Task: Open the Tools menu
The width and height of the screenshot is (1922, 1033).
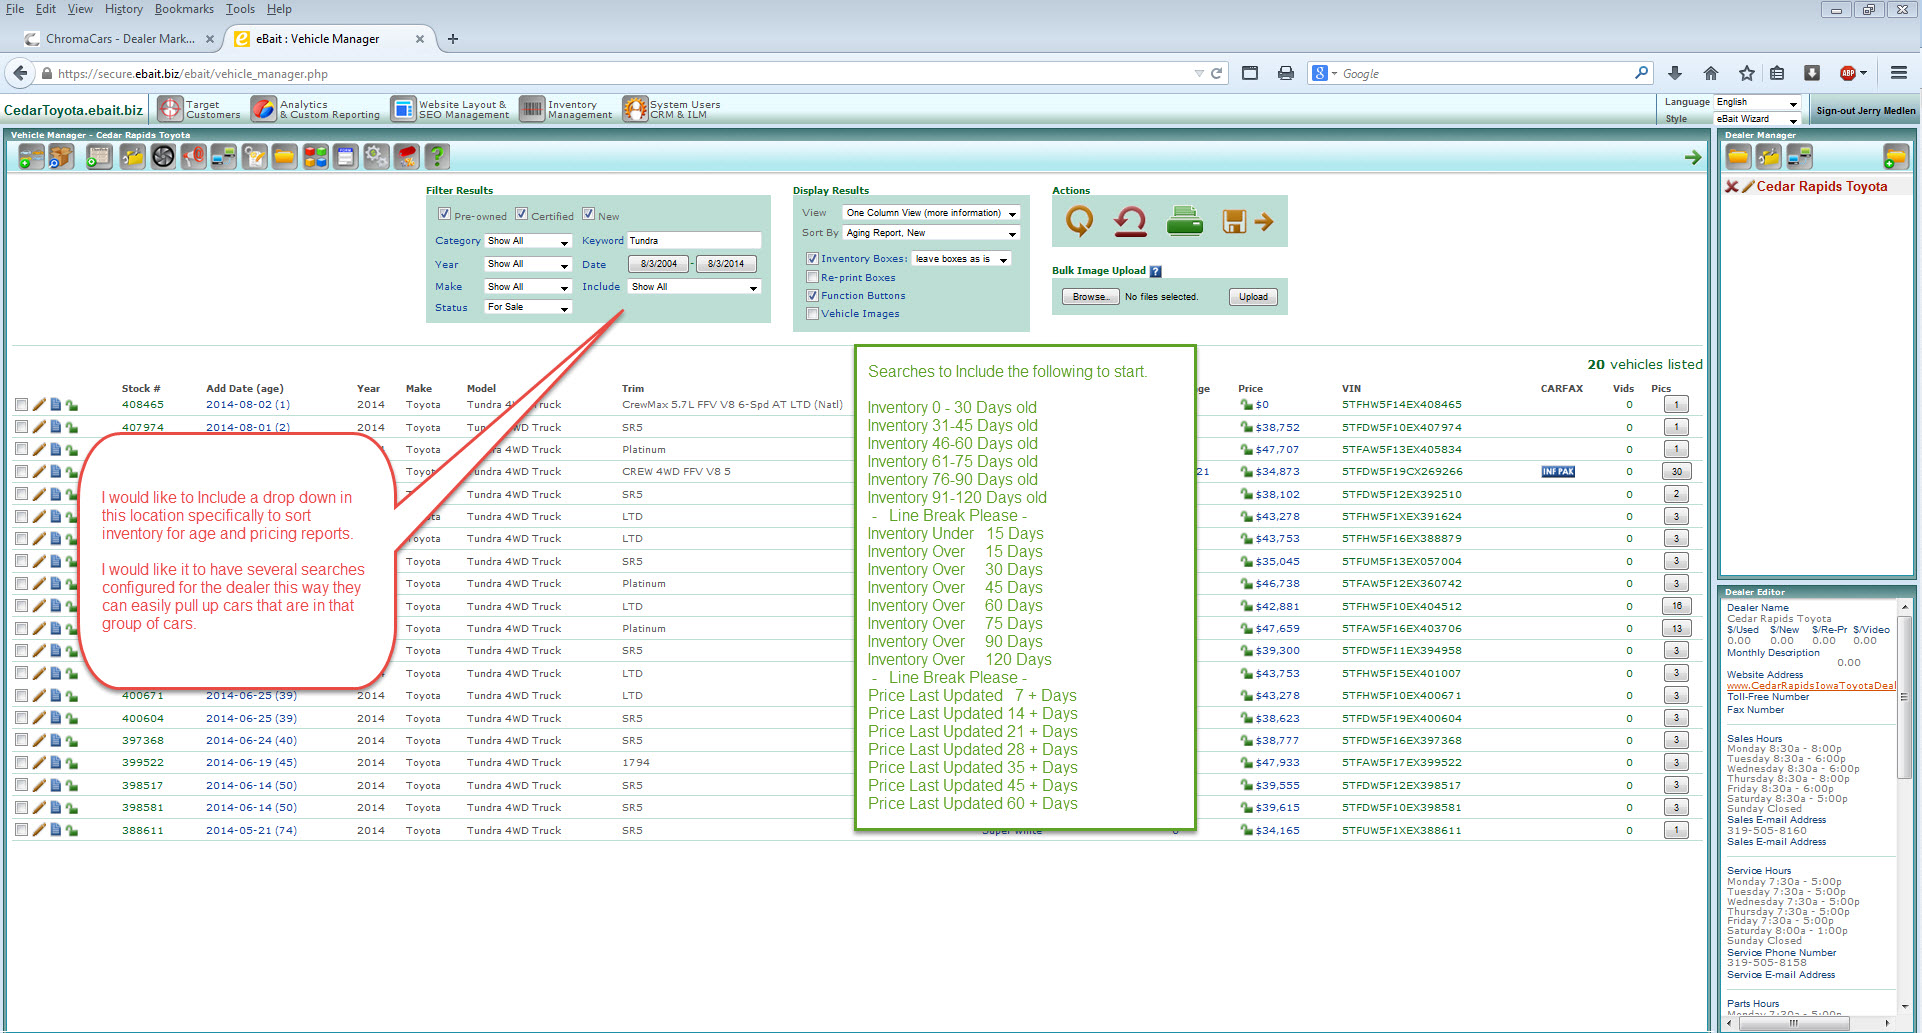Action: tap(240, 9)
